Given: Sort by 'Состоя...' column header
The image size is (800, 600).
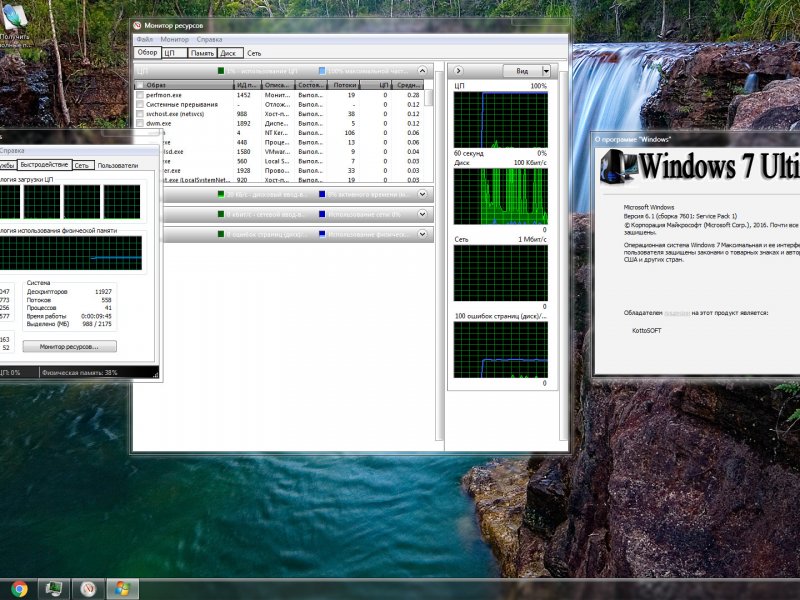Looking at the screenshot, I should pos(311,85).
